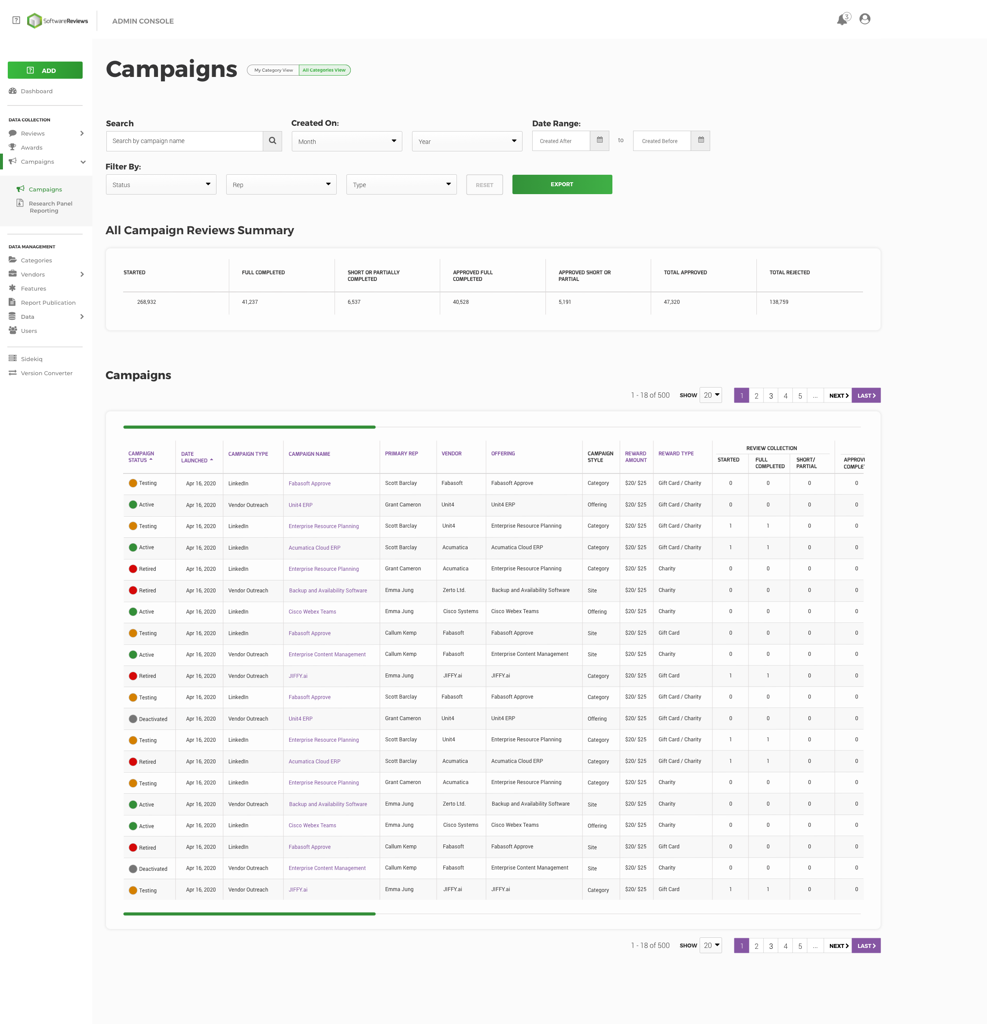Click the Dashboard gauge icon
987x1024 pixels.
pyautogui.click(x=12, y=91)
